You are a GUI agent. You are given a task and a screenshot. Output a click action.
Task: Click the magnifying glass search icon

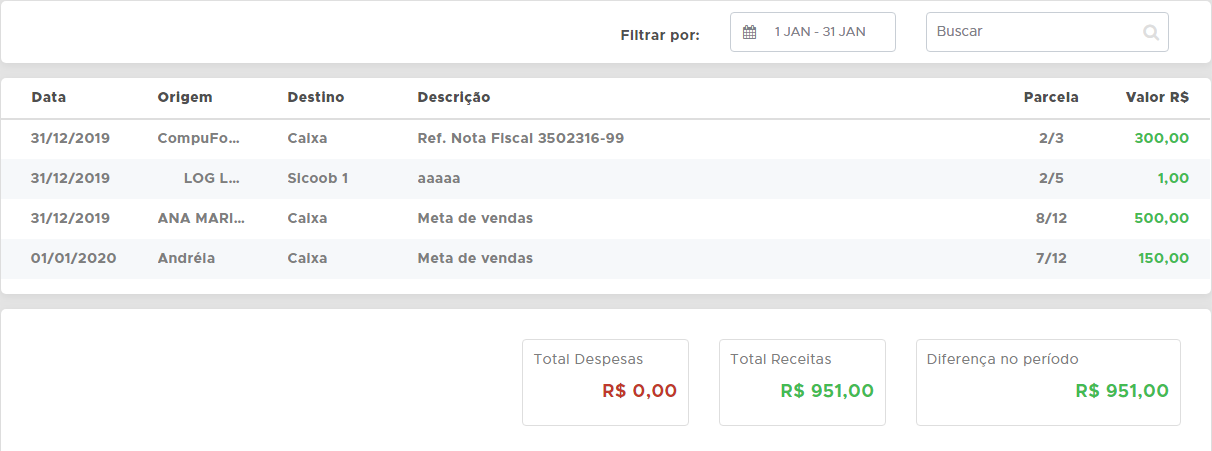1151,32
